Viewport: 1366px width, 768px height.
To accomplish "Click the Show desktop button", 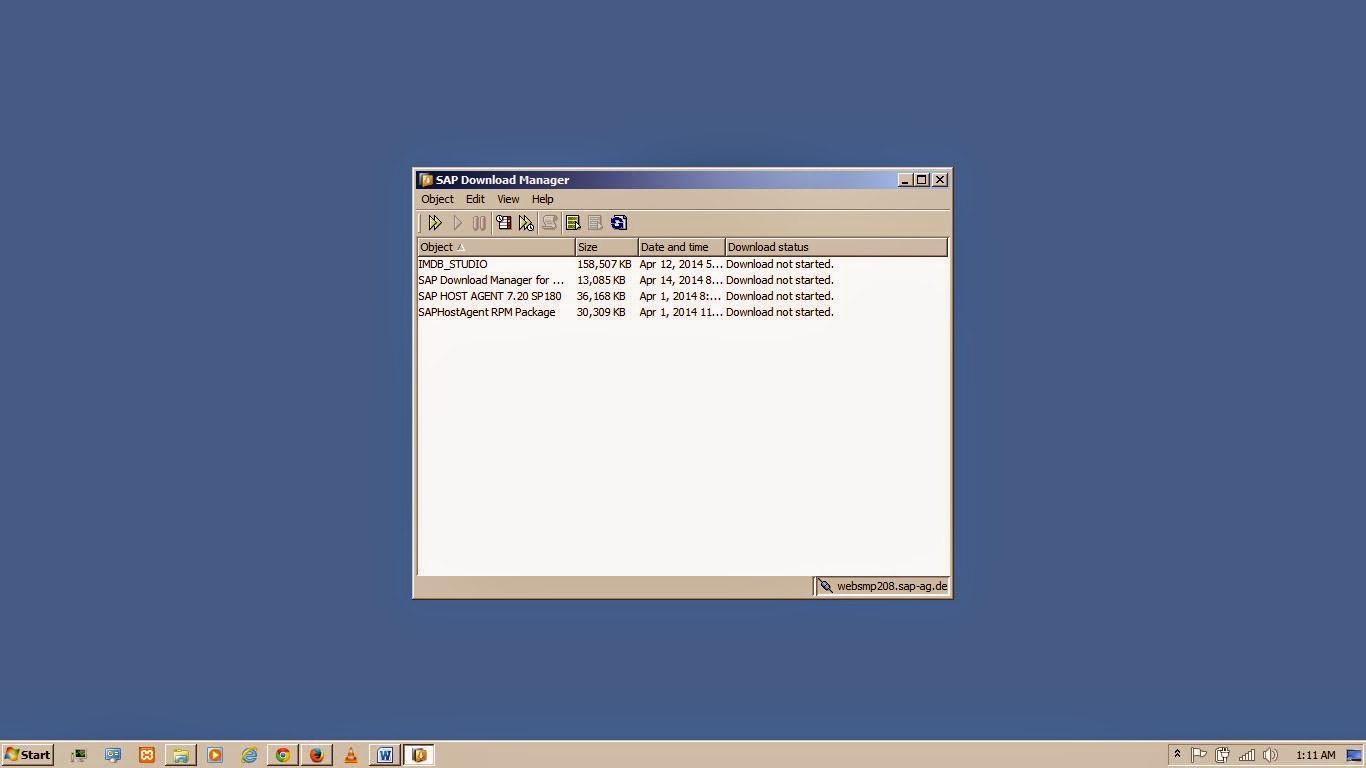I will point(1355,755).
